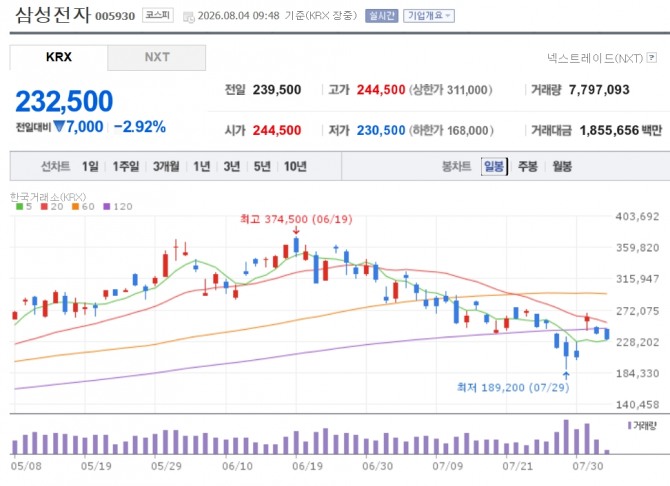
Task: Switch to the NXT tab
Action: (x=157, y=57)
